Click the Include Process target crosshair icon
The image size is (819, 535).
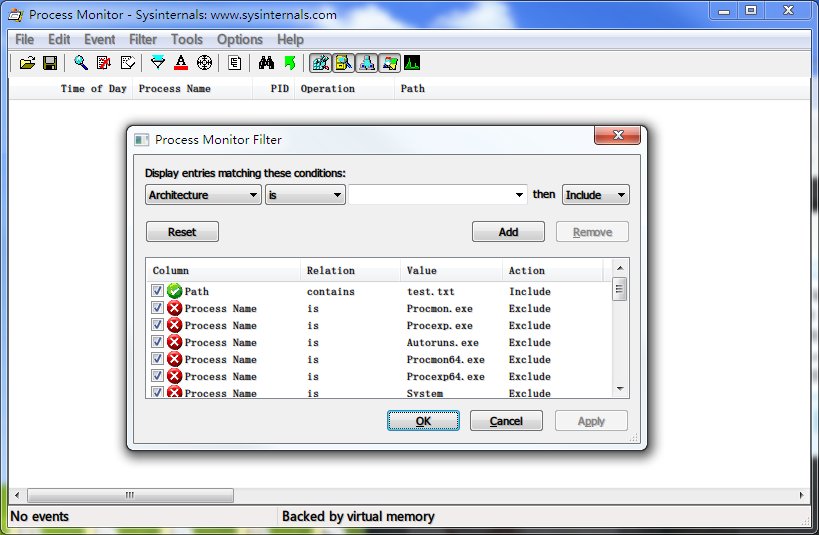(x=204, y=63)
